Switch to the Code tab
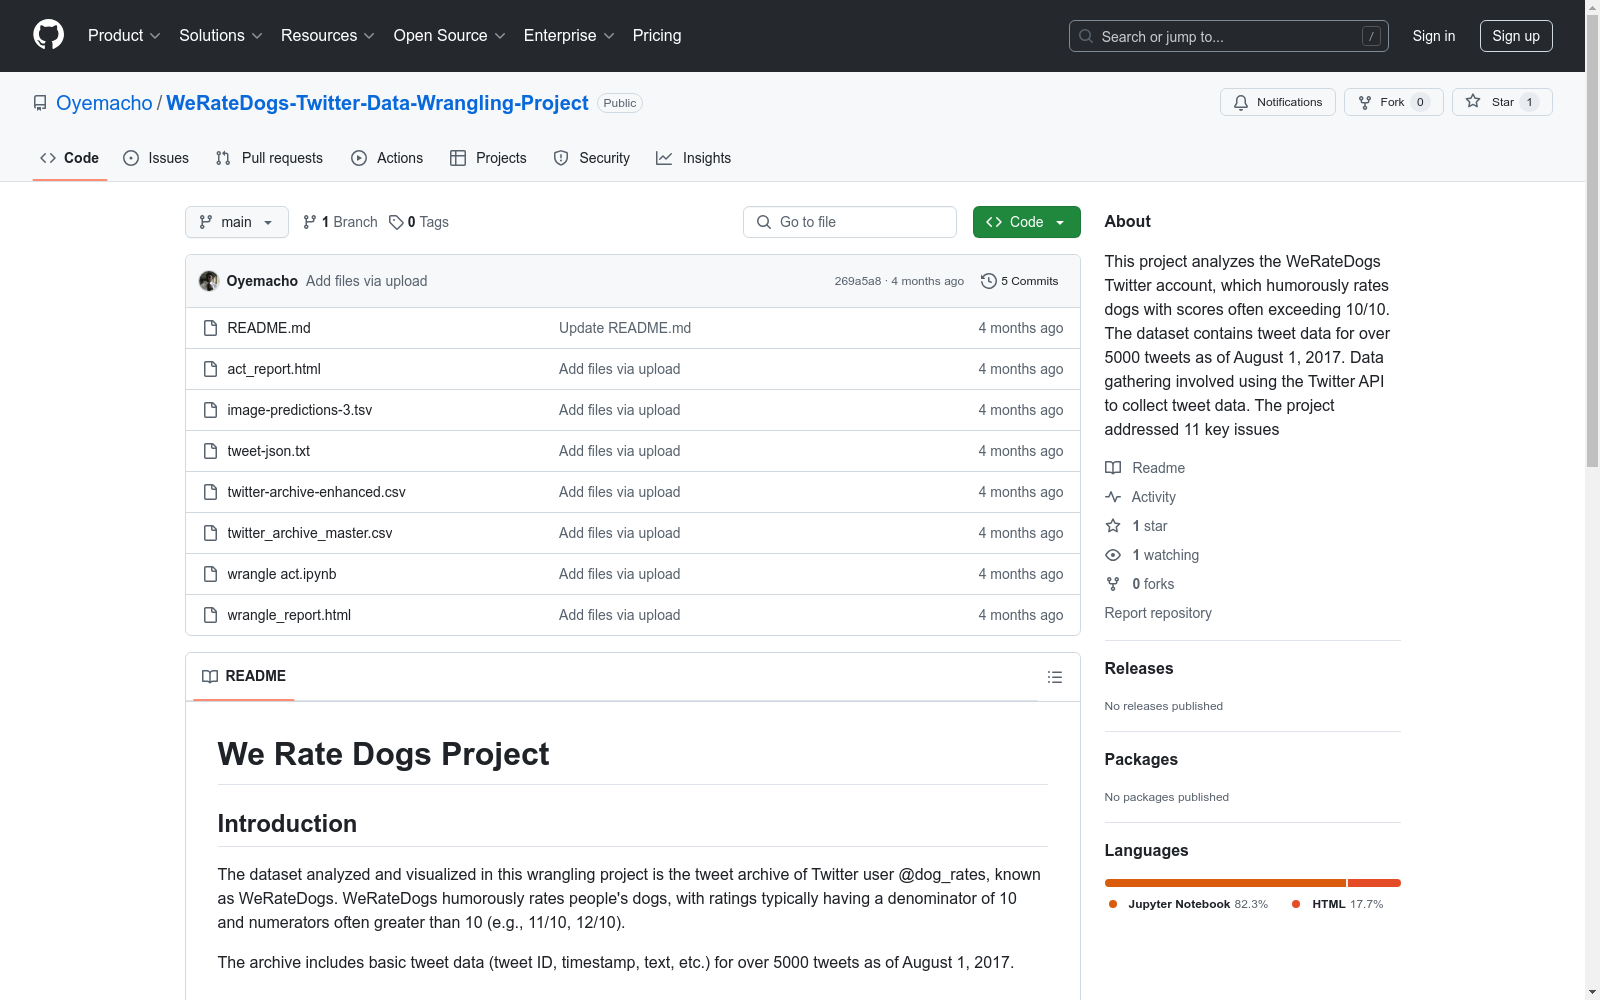 70,158
